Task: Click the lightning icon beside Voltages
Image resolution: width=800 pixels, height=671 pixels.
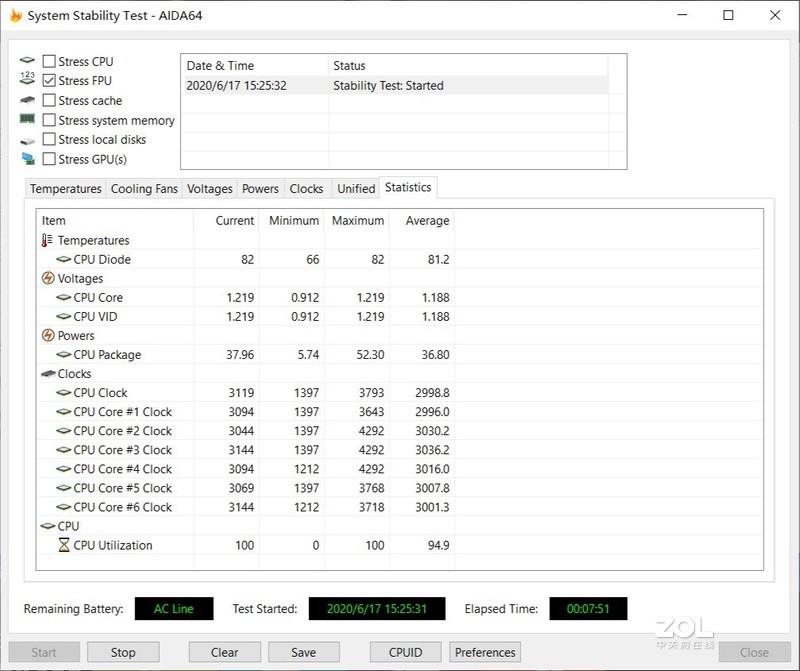Action: pos(47,278)
